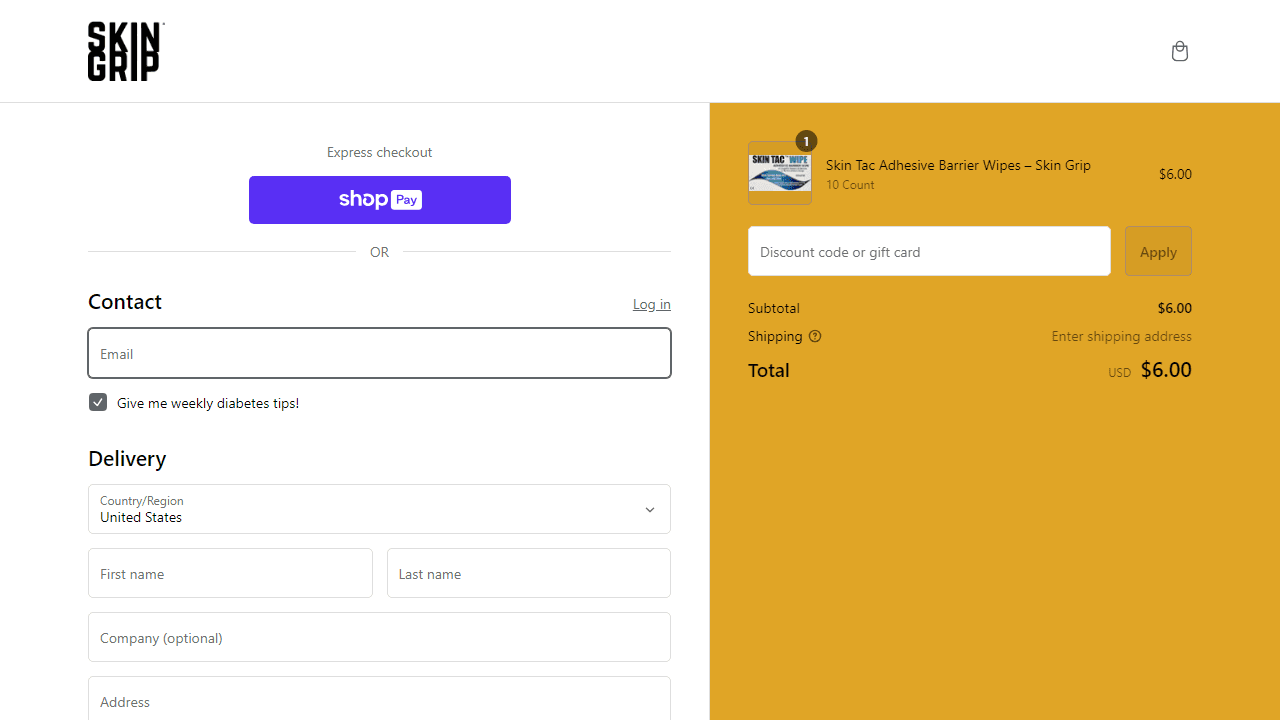Click the Skin Grip logo
This screenshot has height=720, width=1280.
click(126, 51)
